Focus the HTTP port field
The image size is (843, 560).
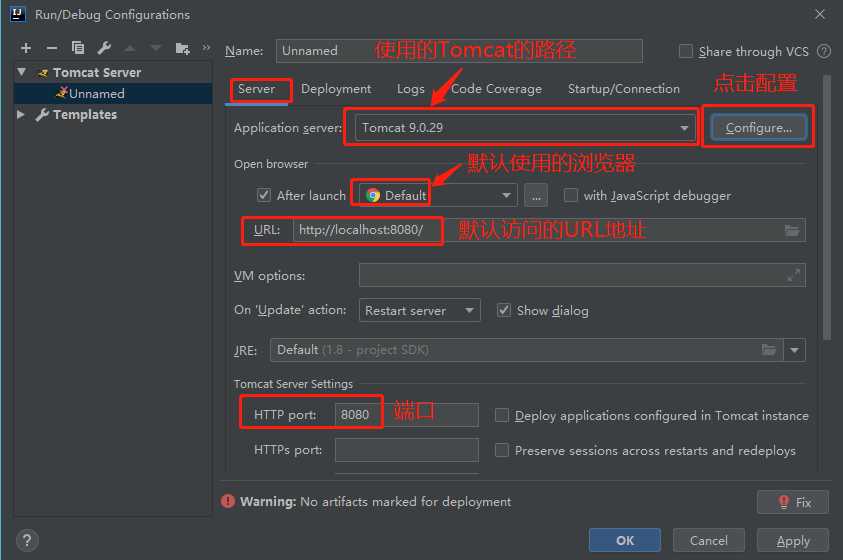click(x=406, y=415)
